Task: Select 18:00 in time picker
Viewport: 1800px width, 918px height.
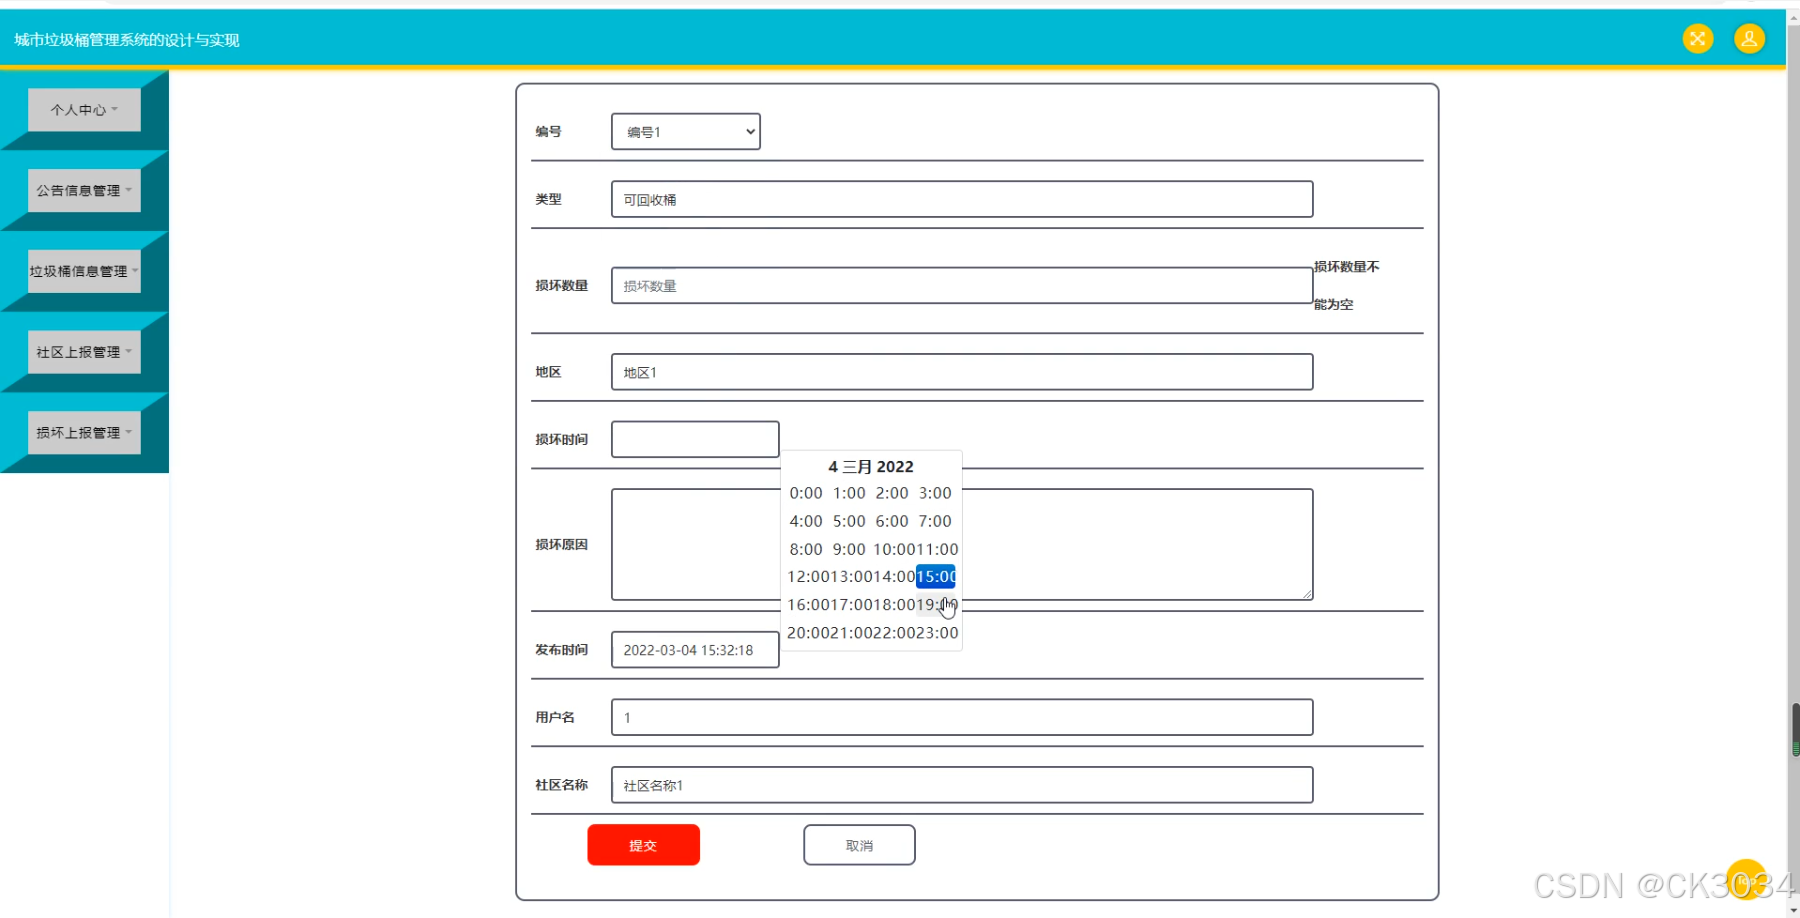Action: point(894,605)
